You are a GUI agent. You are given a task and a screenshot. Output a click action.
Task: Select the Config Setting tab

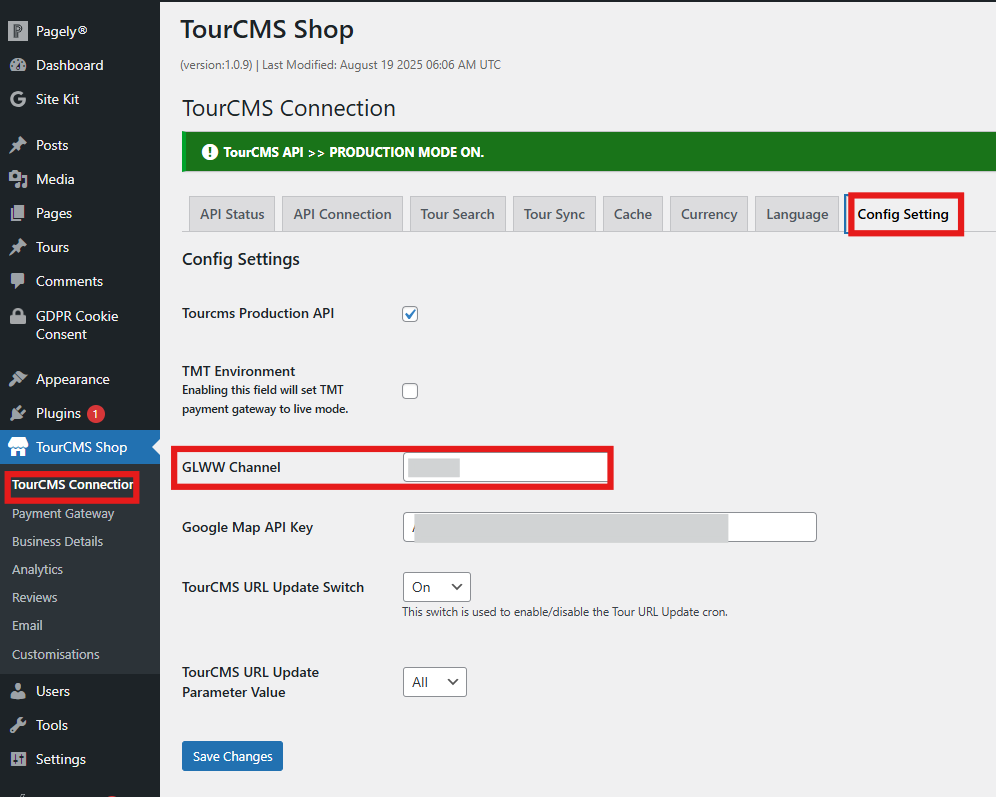(x=903, y=214)
